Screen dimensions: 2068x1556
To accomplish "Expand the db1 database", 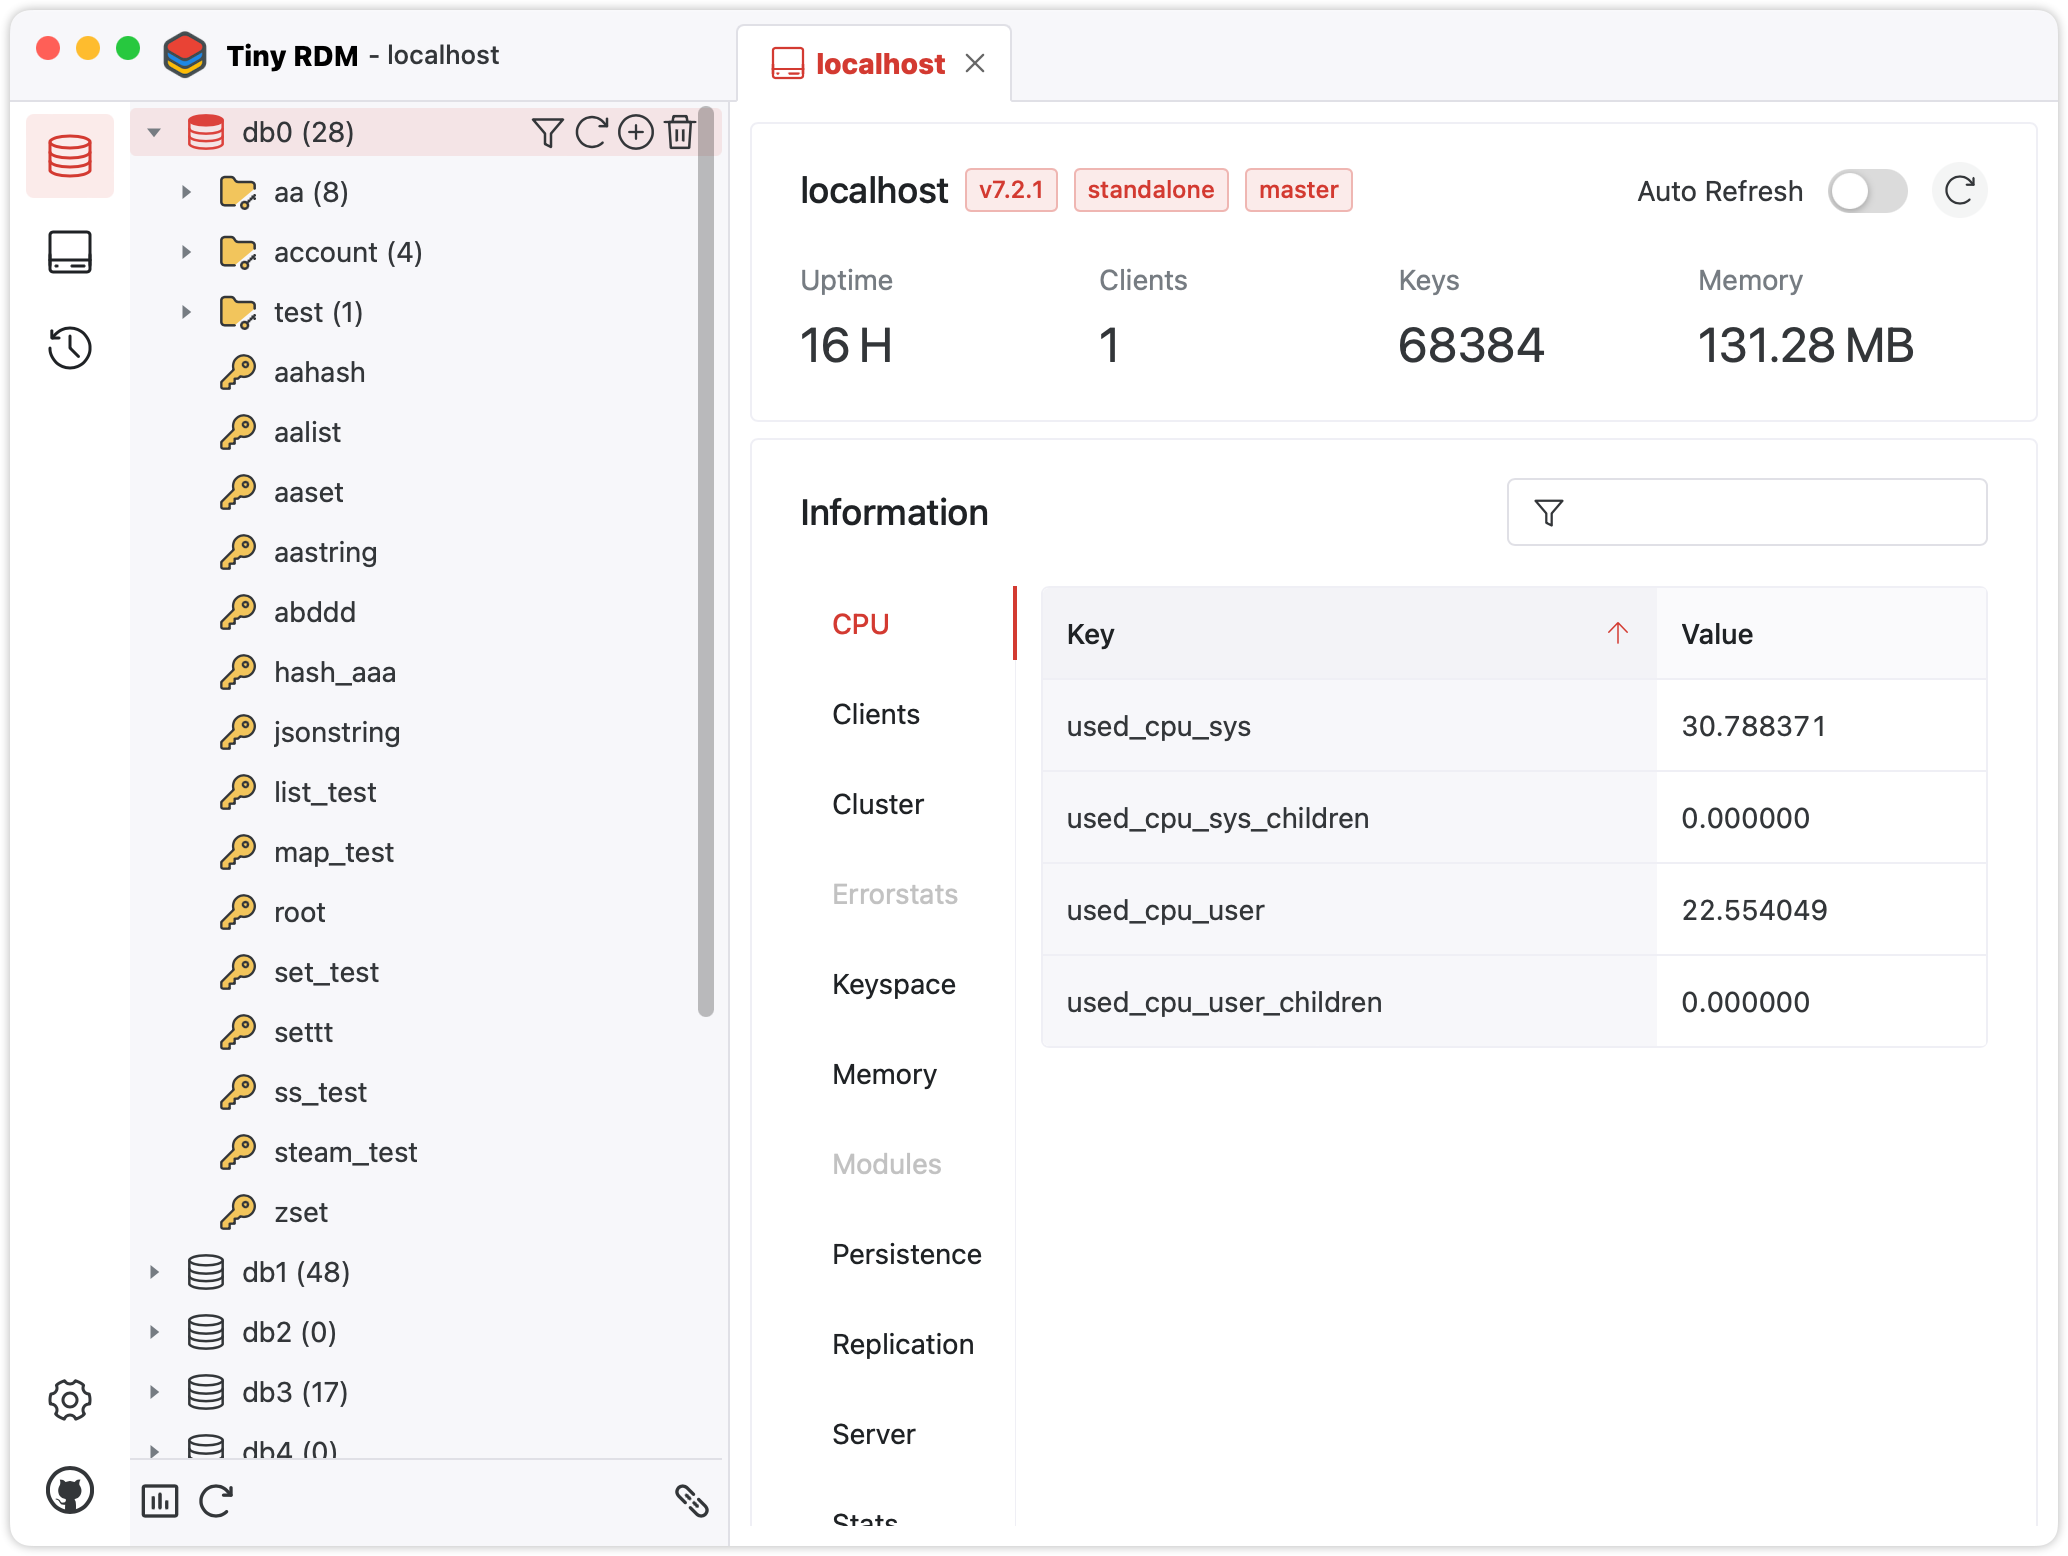I will pyautogui.click(x=154, y=1272).
